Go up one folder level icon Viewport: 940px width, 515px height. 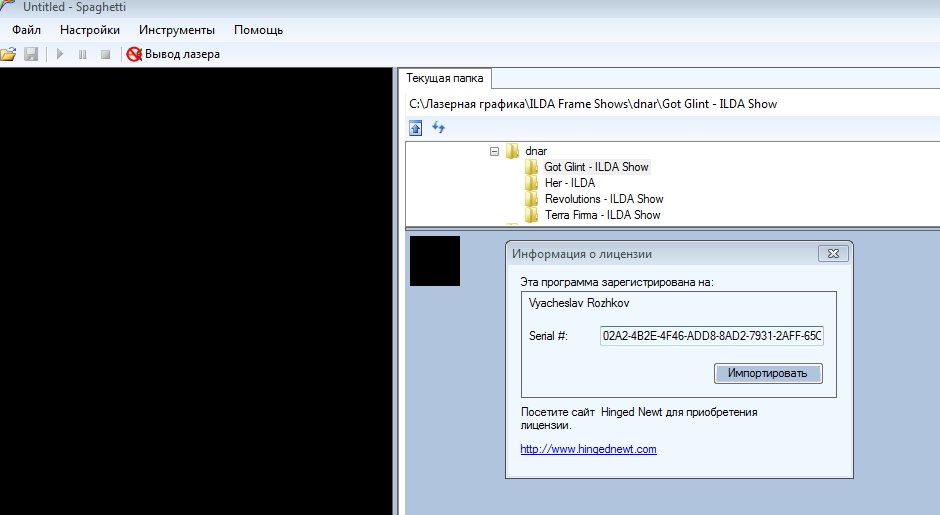coord(416,128)
